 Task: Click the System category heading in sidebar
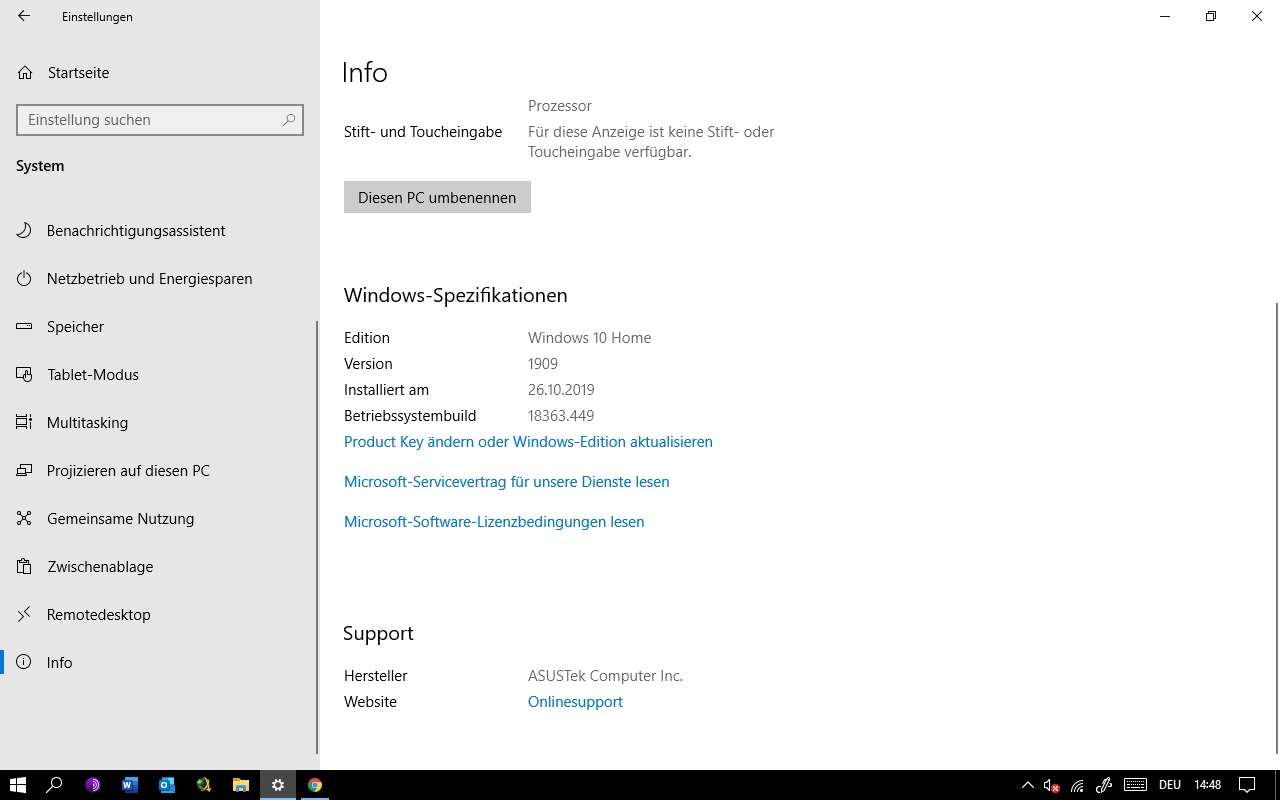coord(40,166)
